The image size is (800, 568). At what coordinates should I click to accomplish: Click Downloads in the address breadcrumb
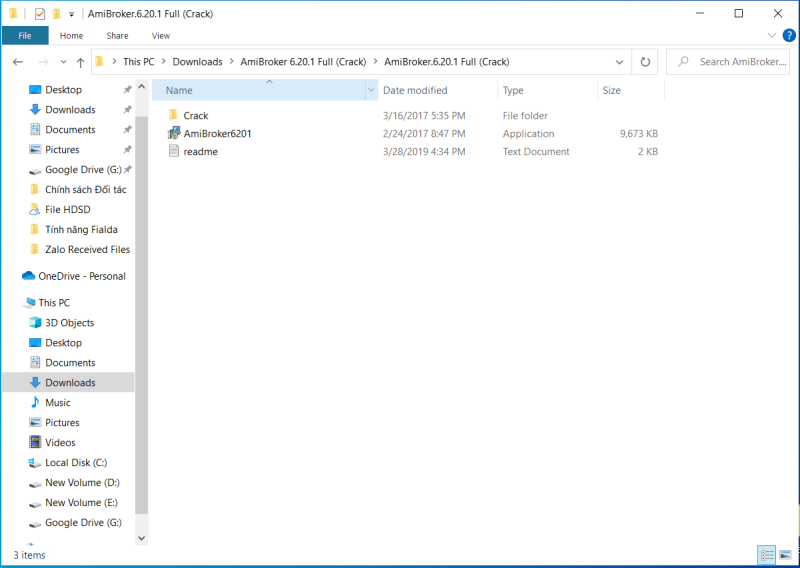197,62
